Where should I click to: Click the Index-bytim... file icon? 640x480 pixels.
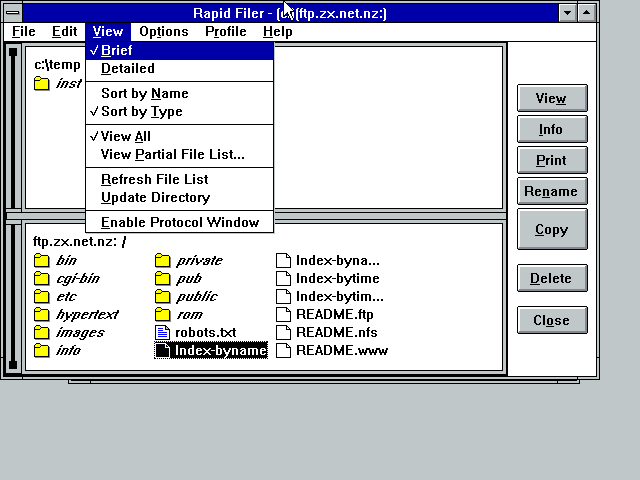(283, 296)
